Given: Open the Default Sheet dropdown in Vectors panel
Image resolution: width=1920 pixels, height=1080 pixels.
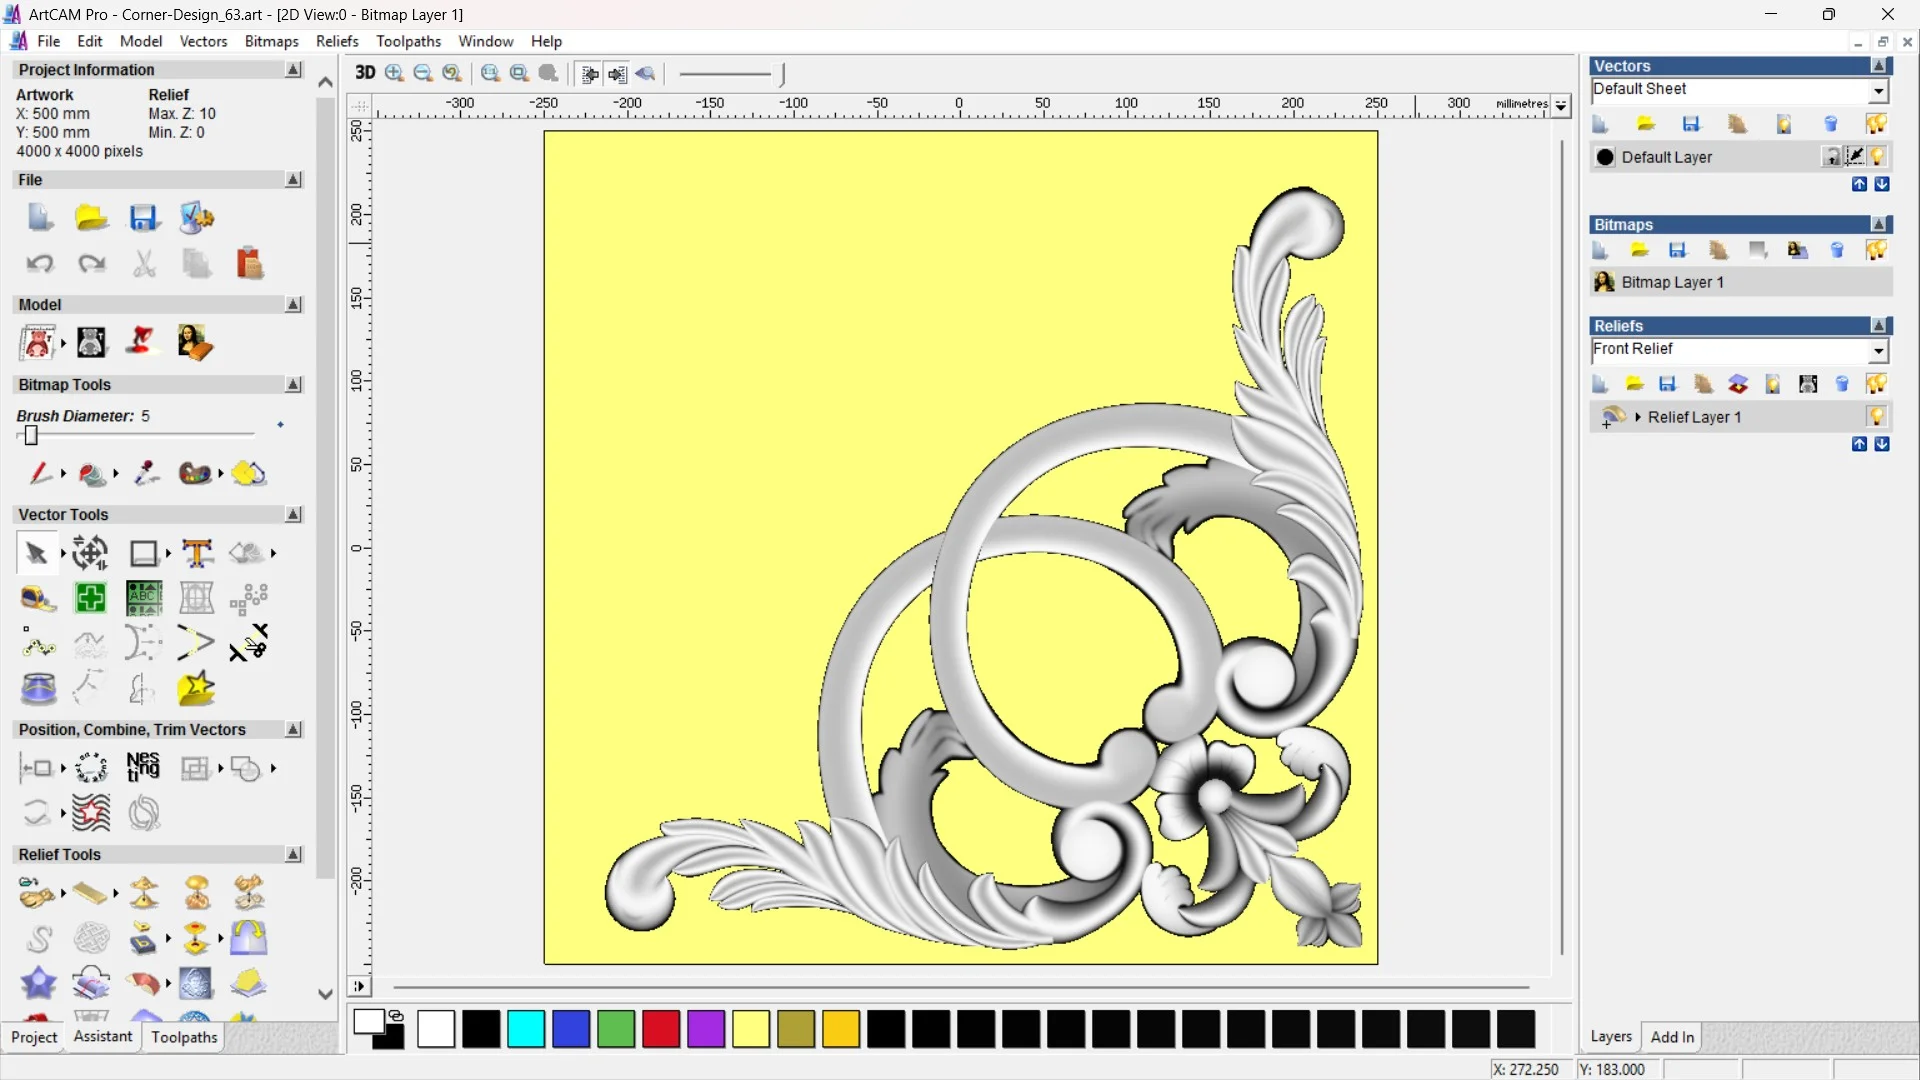Looking at the screenshot, I should tap(1879, 89).
